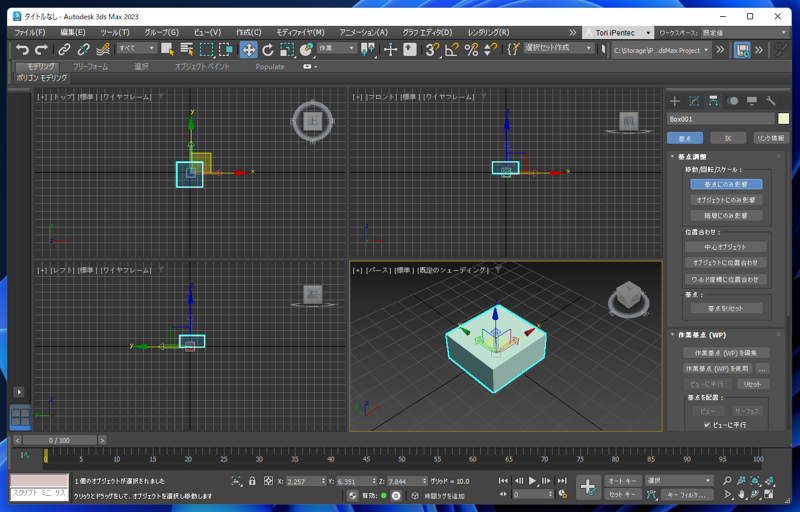This screenshot has height=512, width=800.
Task: Click the 作業基点 (WP) を編集 button
Action: click(x=726, y=352)
